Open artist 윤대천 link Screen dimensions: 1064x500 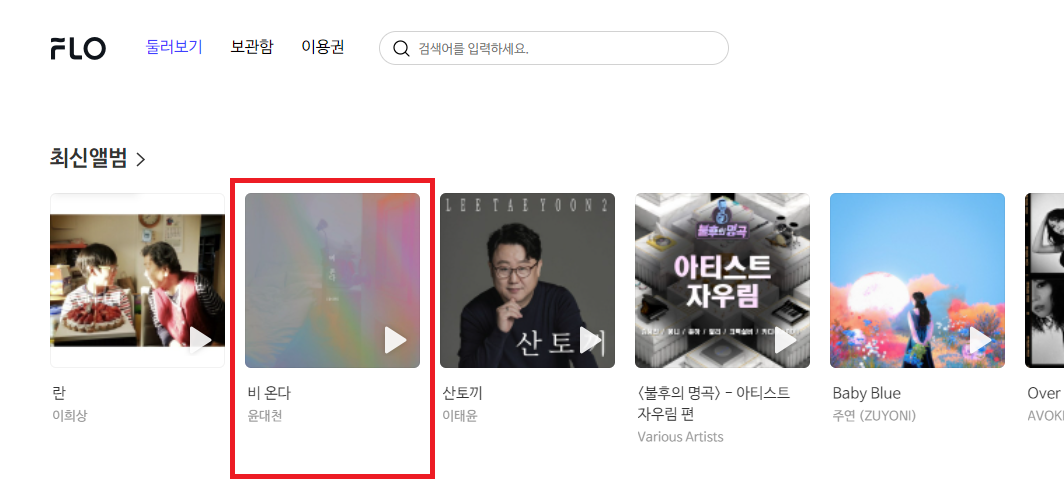tap(265, 415)
